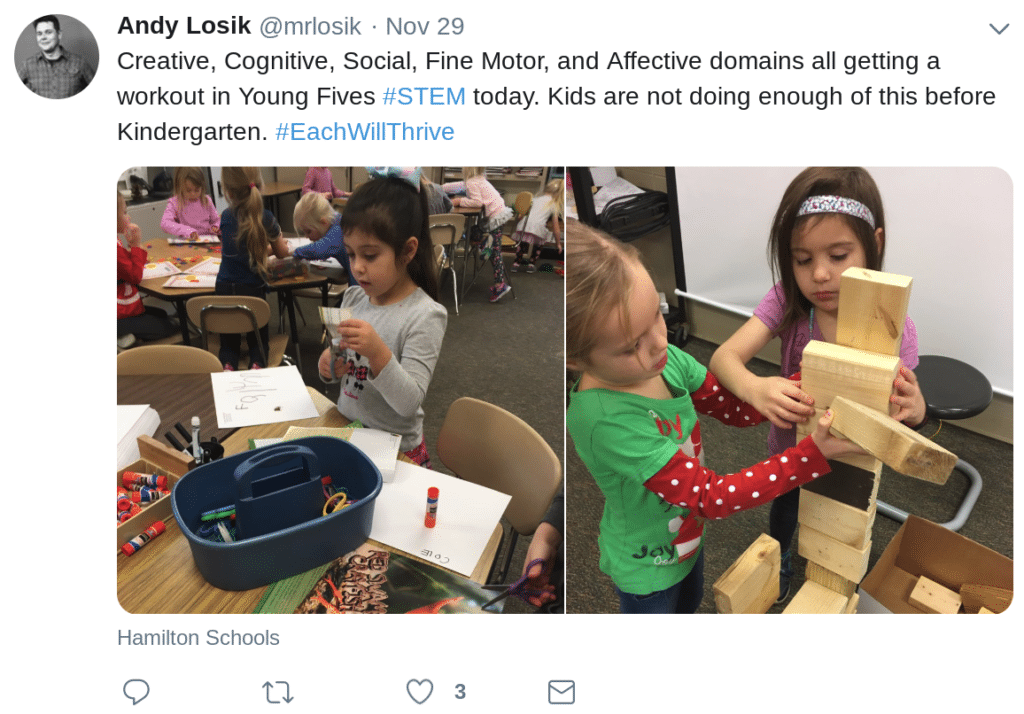Like the tweet with the heart icon
This screenshot has width=1024, height=714.
pos(419,691)
